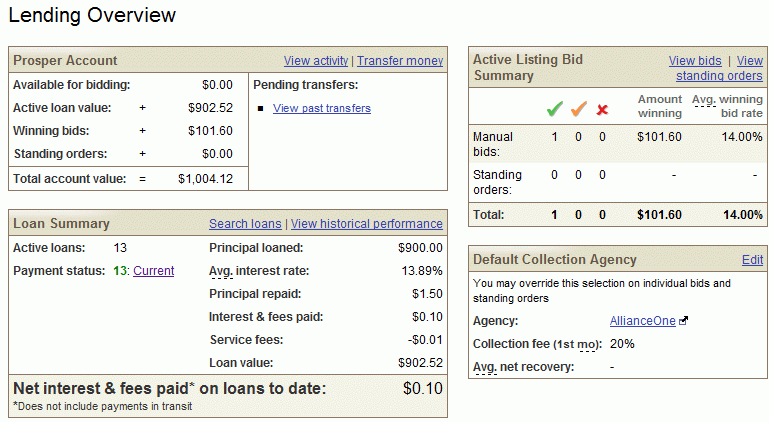Open View historical performance link
Viewport: 769px width, 422px height.
(367, 224)
